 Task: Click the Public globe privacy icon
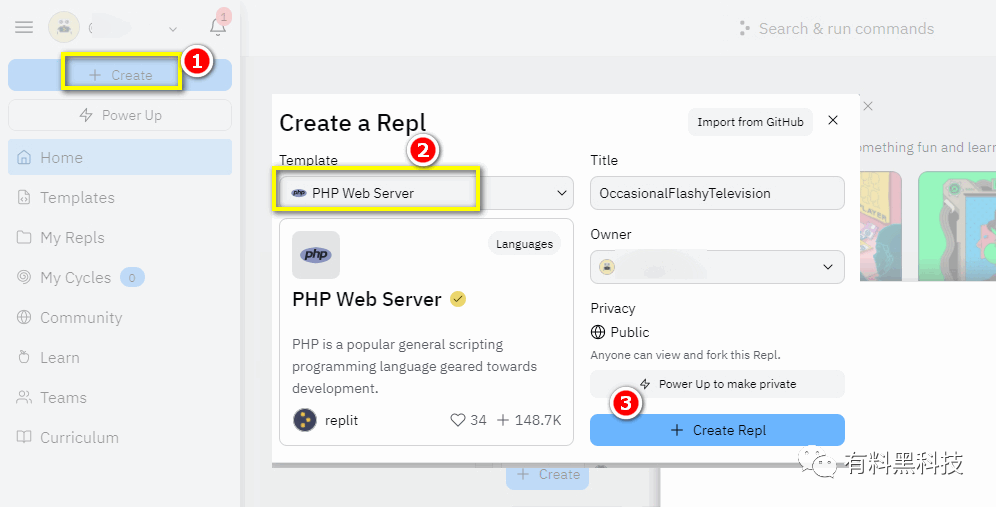coord(598,332)
